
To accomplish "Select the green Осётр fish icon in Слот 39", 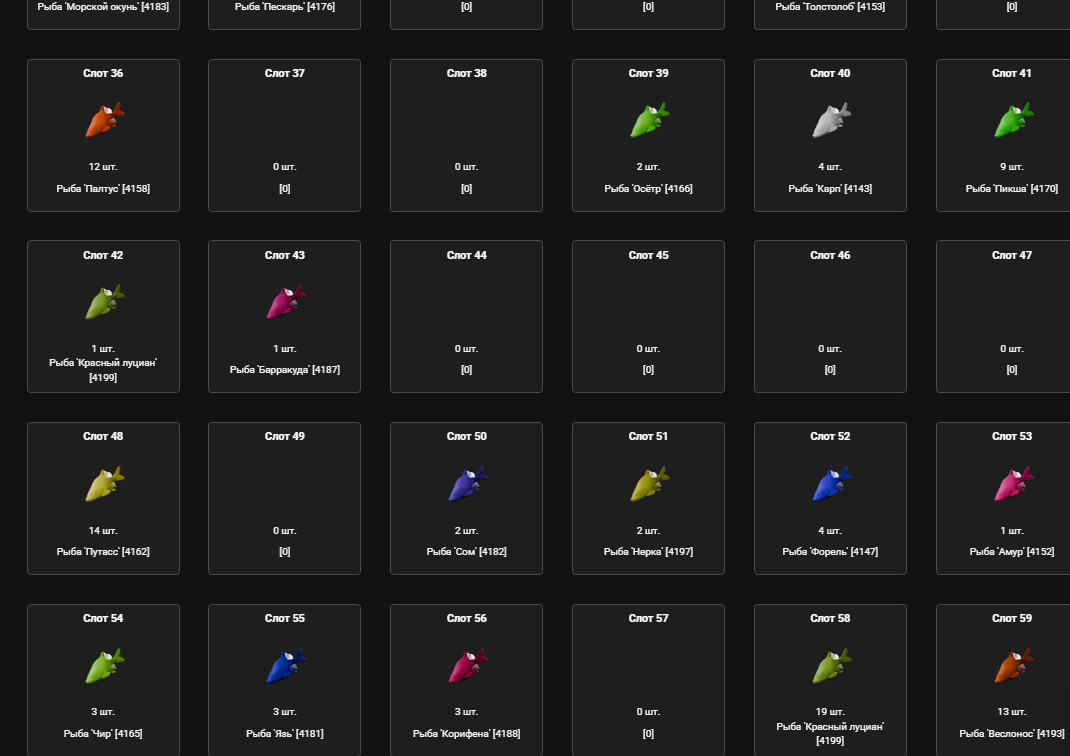I will tap(650, 120).
